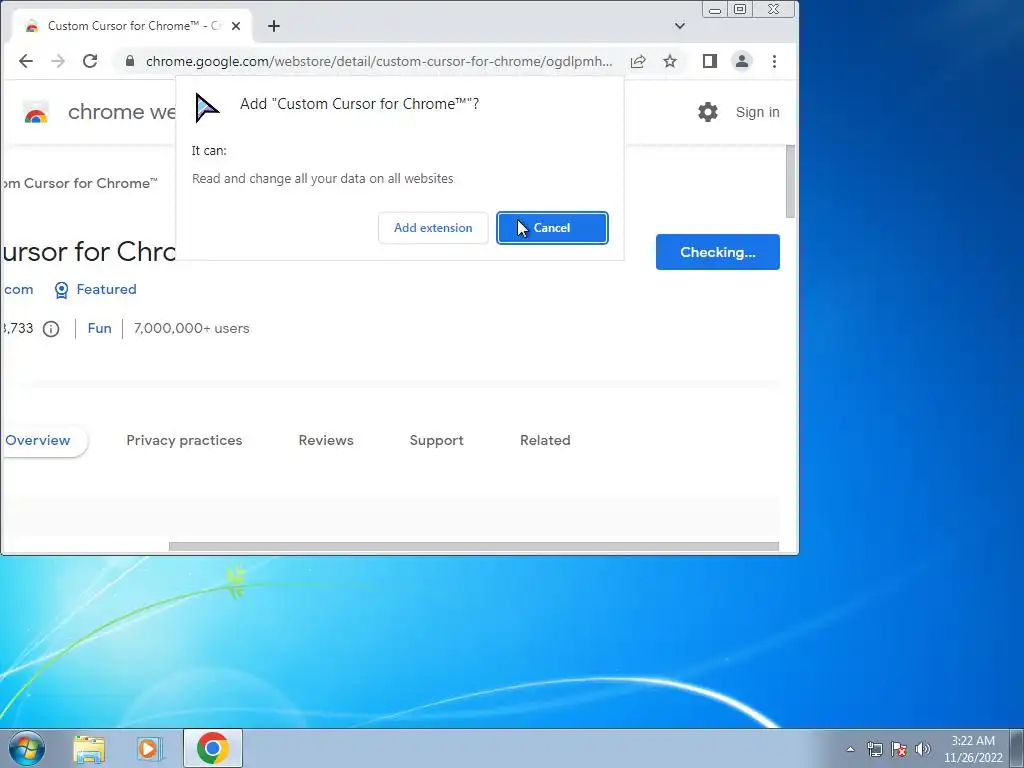This screenshot has width=1024, height=768.
Task: Open the Chrome profile avatar menu
Action: [742, 61]
